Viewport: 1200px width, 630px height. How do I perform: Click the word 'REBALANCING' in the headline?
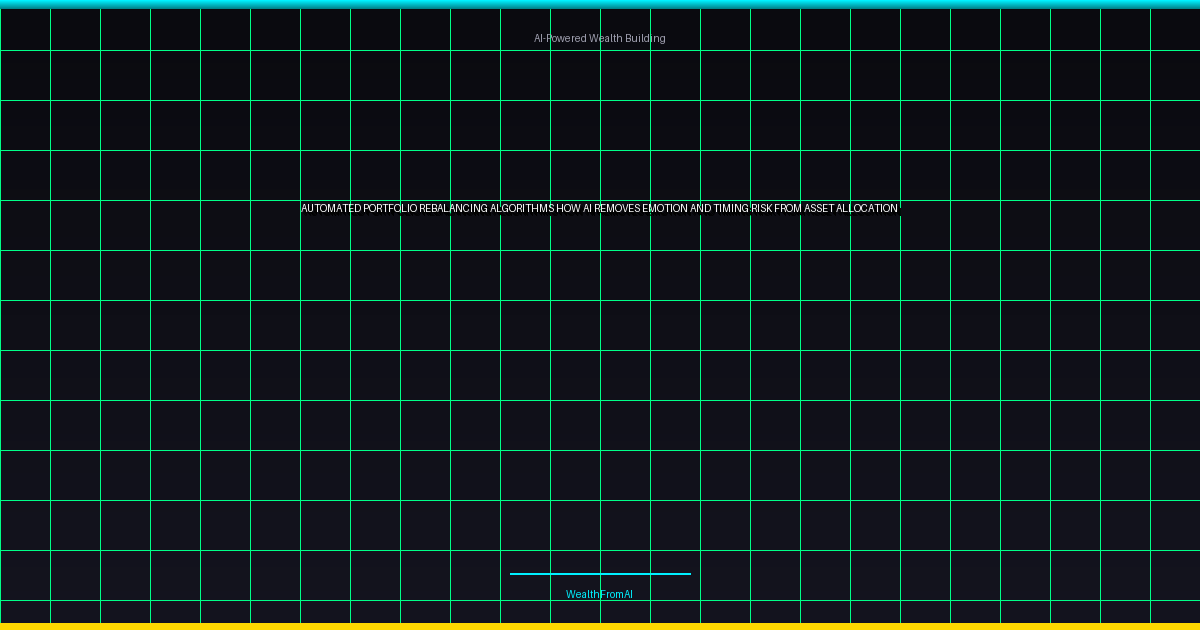point(454,209)
